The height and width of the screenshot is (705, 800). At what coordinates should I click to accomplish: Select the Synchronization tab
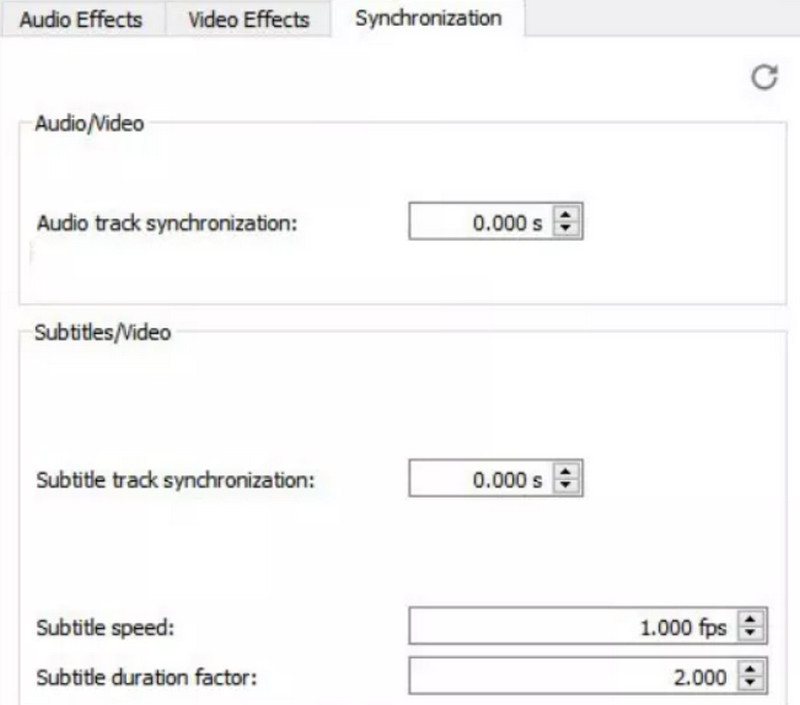pos(427,17)
